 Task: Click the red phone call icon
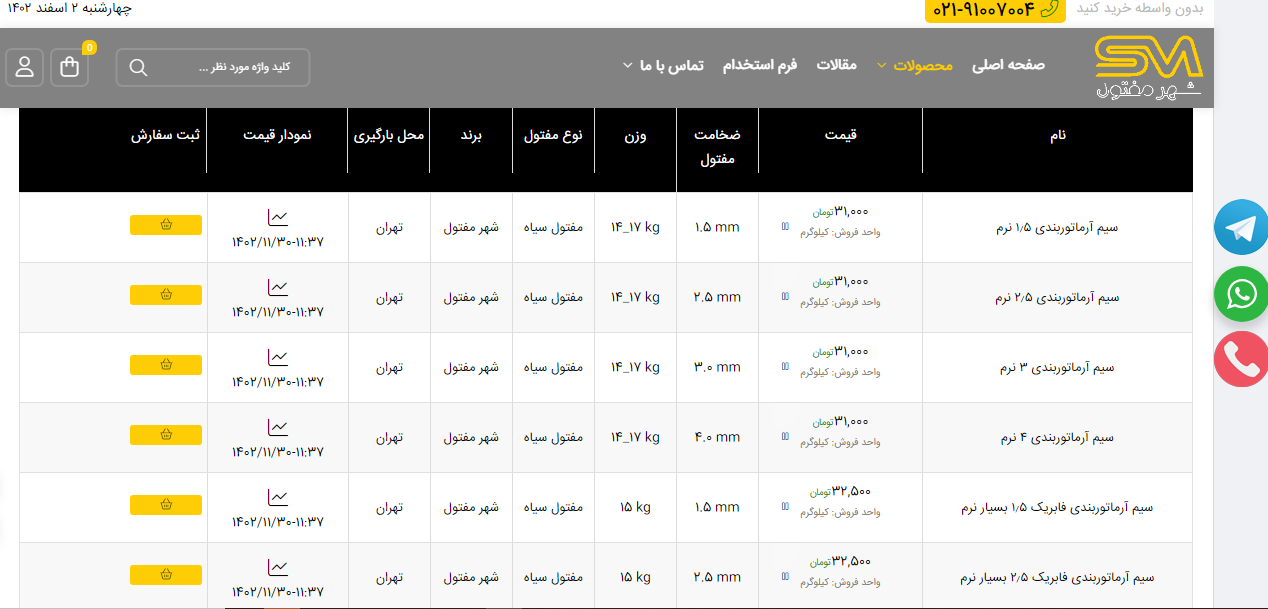coord(1241,359)
